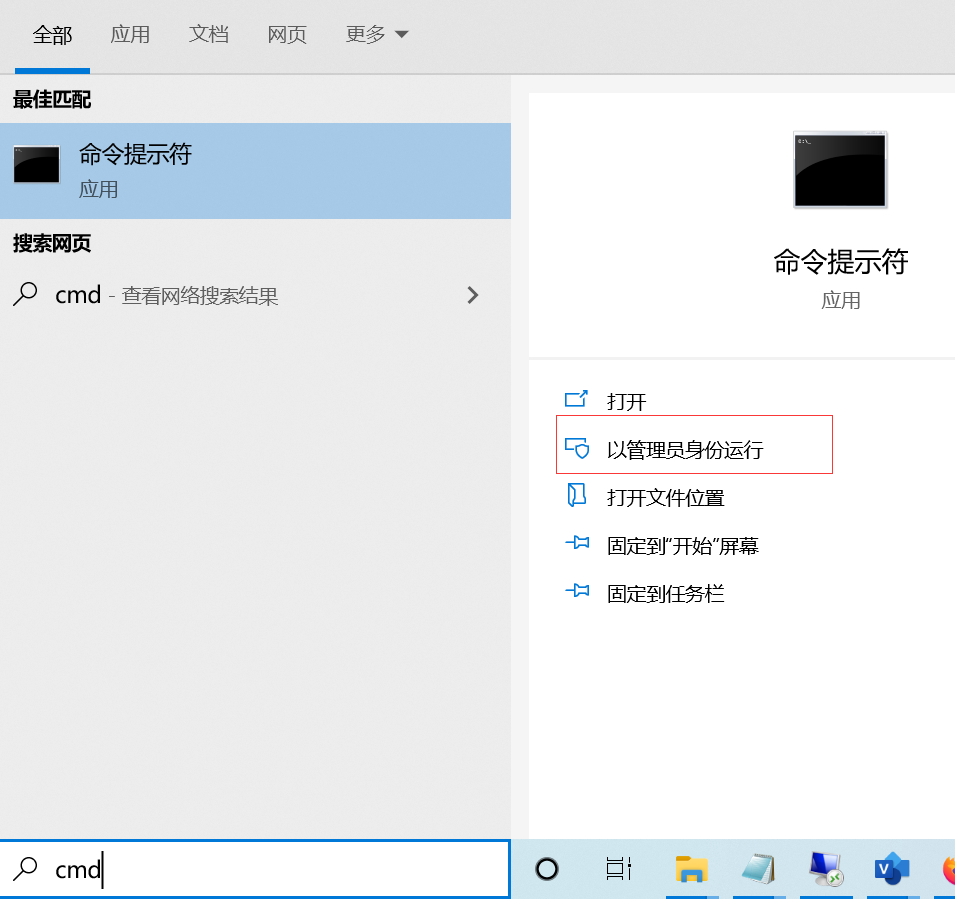Click the 打开 icon in actions list
955x899 pixels.
click(x=576, y=399)
